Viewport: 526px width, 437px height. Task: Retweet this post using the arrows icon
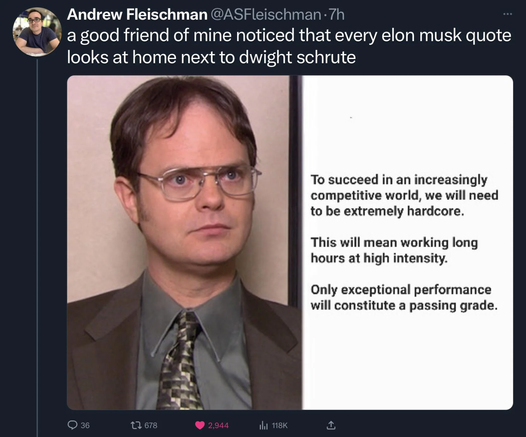click(x=135, y=425)
